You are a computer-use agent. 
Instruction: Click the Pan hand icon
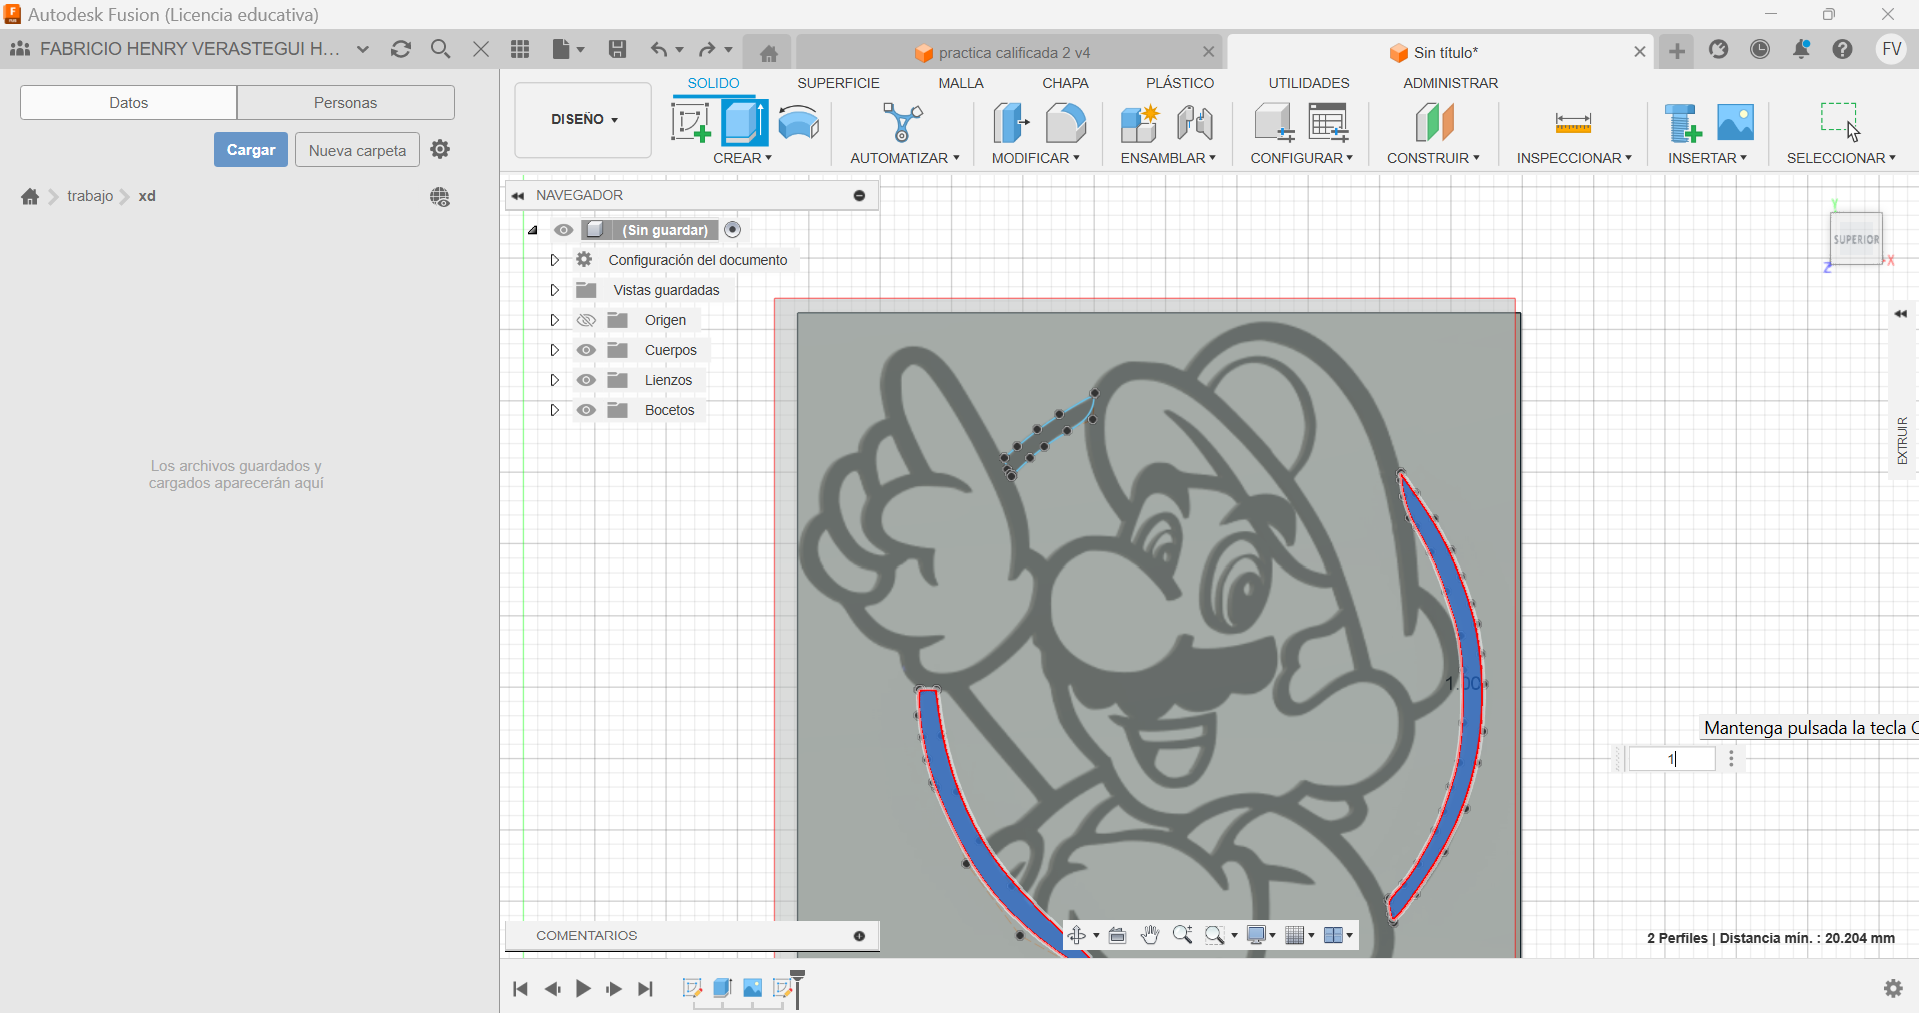point(1150,935)
